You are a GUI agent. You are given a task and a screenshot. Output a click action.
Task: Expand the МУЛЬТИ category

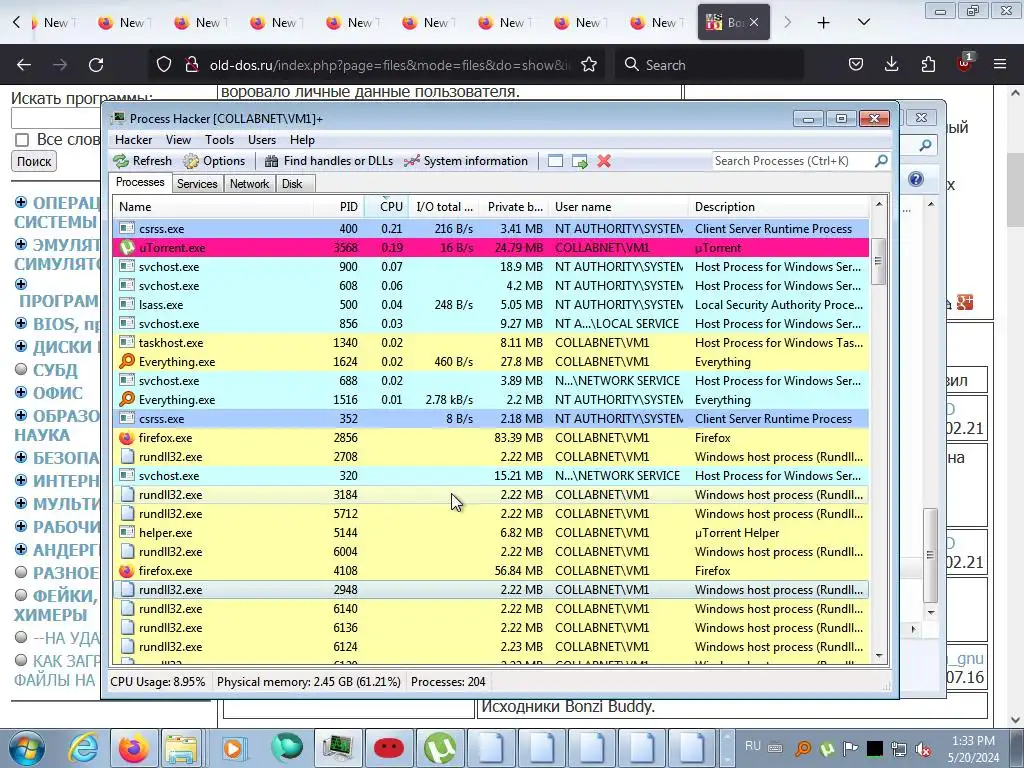21,503
